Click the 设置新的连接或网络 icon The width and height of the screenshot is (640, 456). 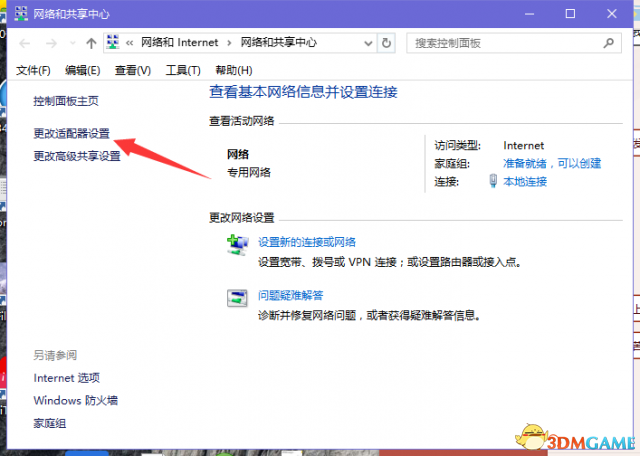pos(238,245)
